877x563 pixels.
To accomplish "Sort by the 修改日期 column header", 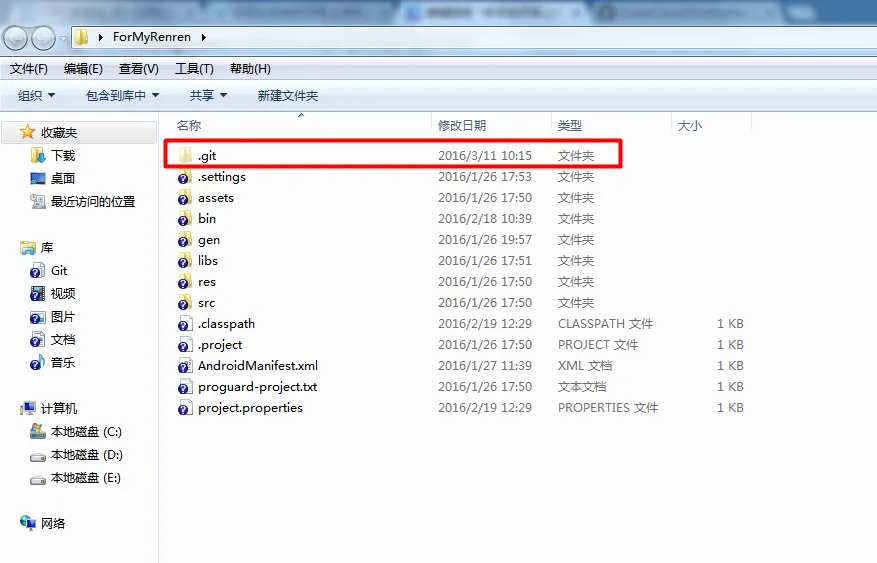I will point(462,125).
